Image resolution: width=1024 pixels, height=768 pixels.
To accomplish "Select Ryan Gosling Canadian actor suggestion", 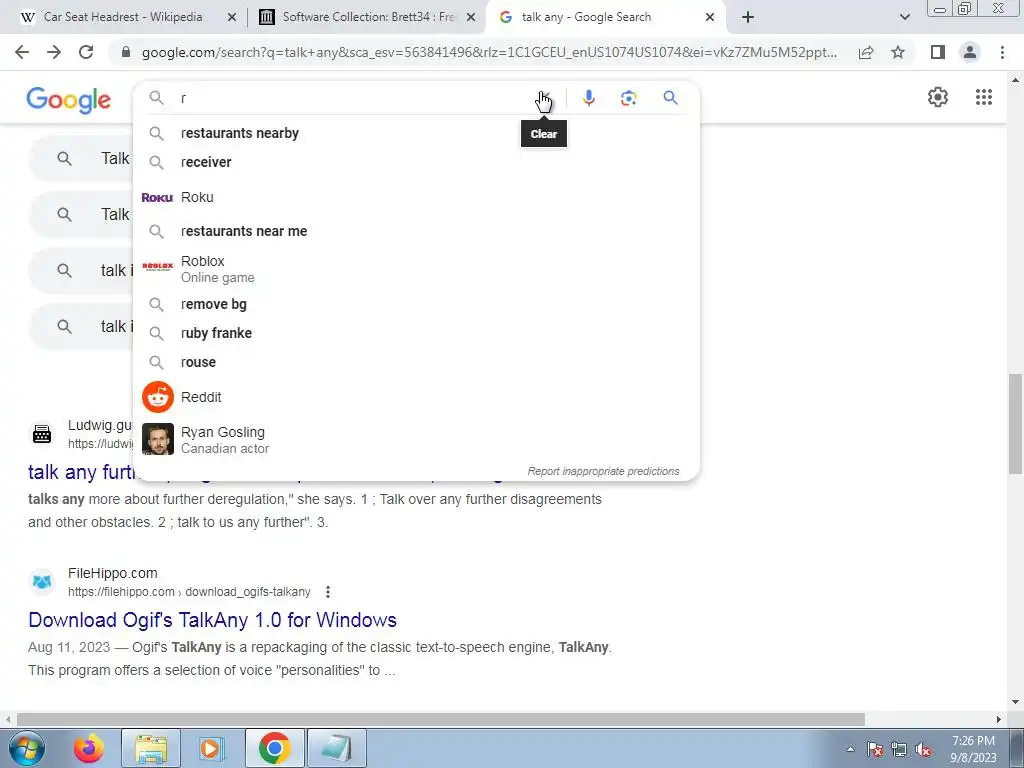I will (x=416, y=440).
